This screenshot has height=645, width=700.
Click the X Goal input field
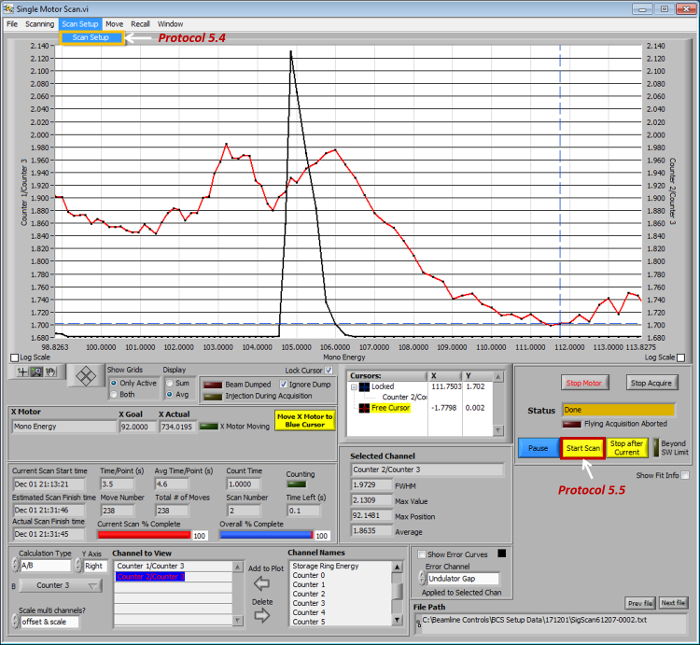[x=137, y=426]
